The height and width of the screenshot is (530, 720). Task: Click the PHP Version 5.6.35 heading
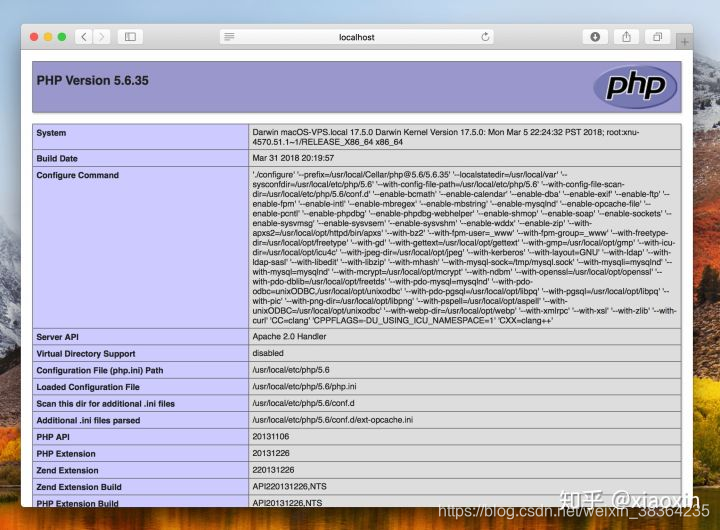coord(93,80)
